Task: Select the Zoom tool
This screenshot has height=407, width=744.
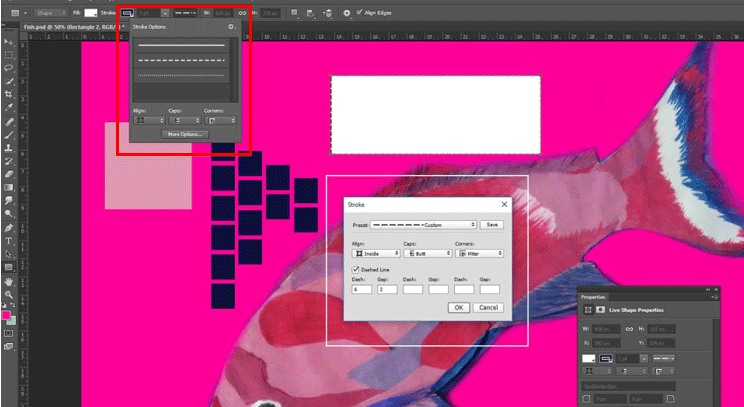Action: 9,295
